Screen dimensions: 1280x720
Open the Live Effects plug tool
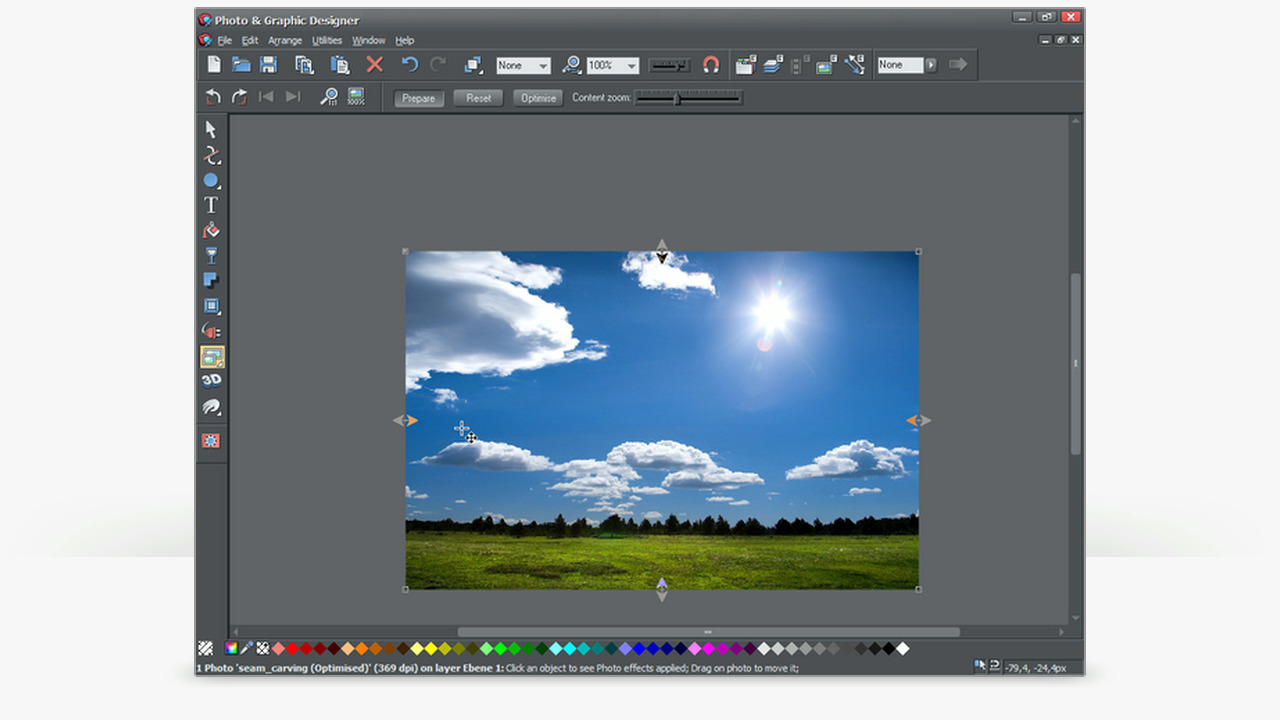(211, 331)
